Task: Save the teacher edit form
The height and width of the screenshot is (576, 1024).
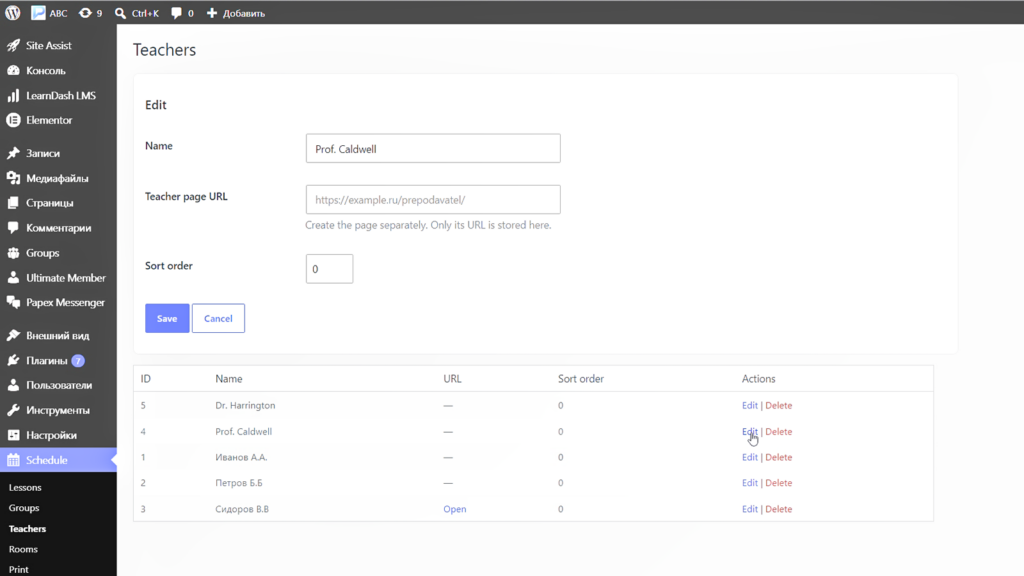Action: point(167,318)
